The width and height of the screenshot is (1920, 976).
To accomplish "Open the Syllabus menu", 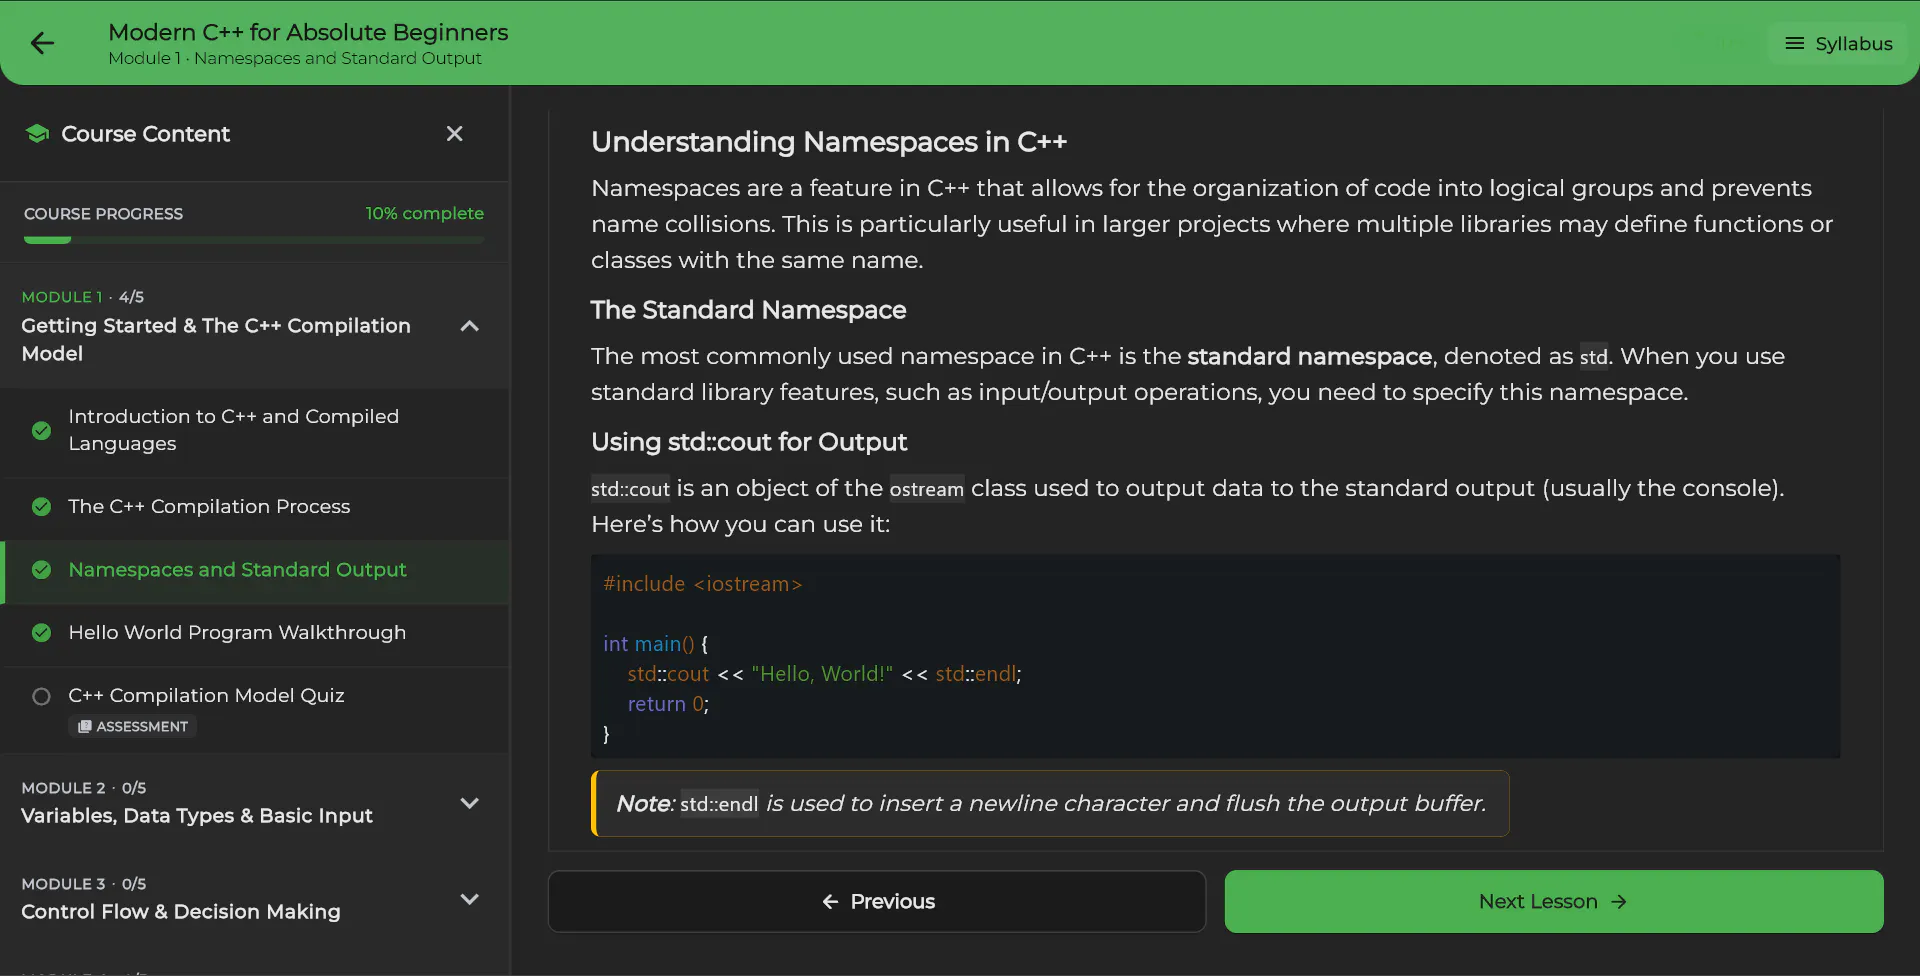I will pos(1838,43).
